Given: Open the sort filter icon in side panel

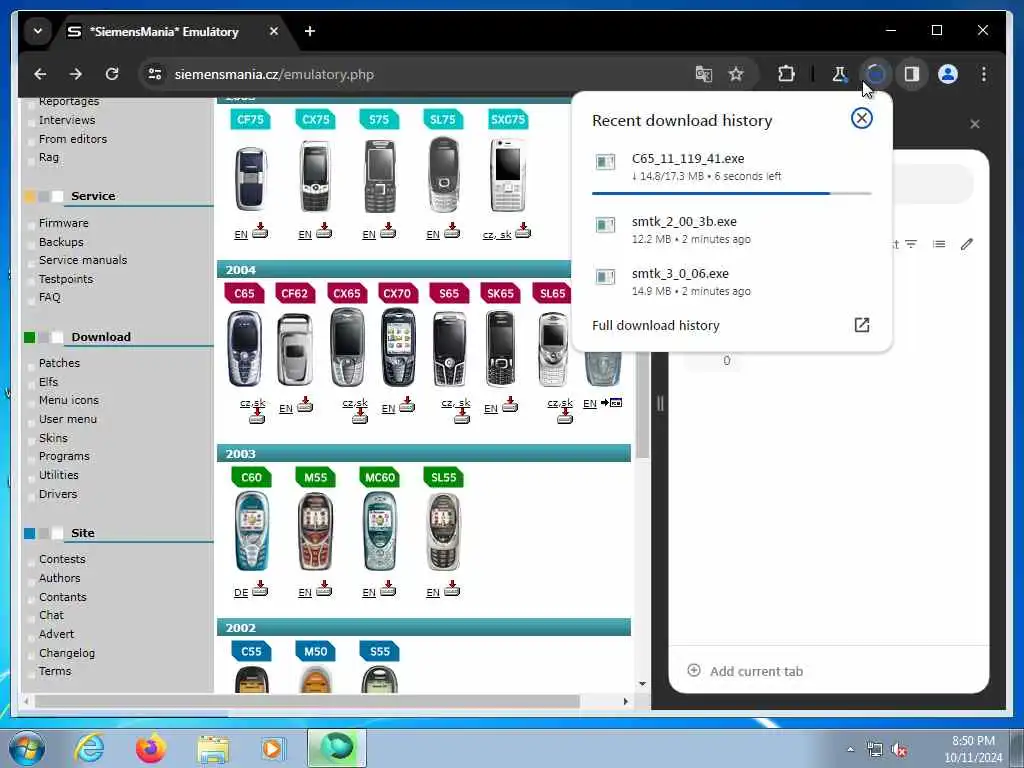Looking at the screenshot, I should click(x=911, y=244).
